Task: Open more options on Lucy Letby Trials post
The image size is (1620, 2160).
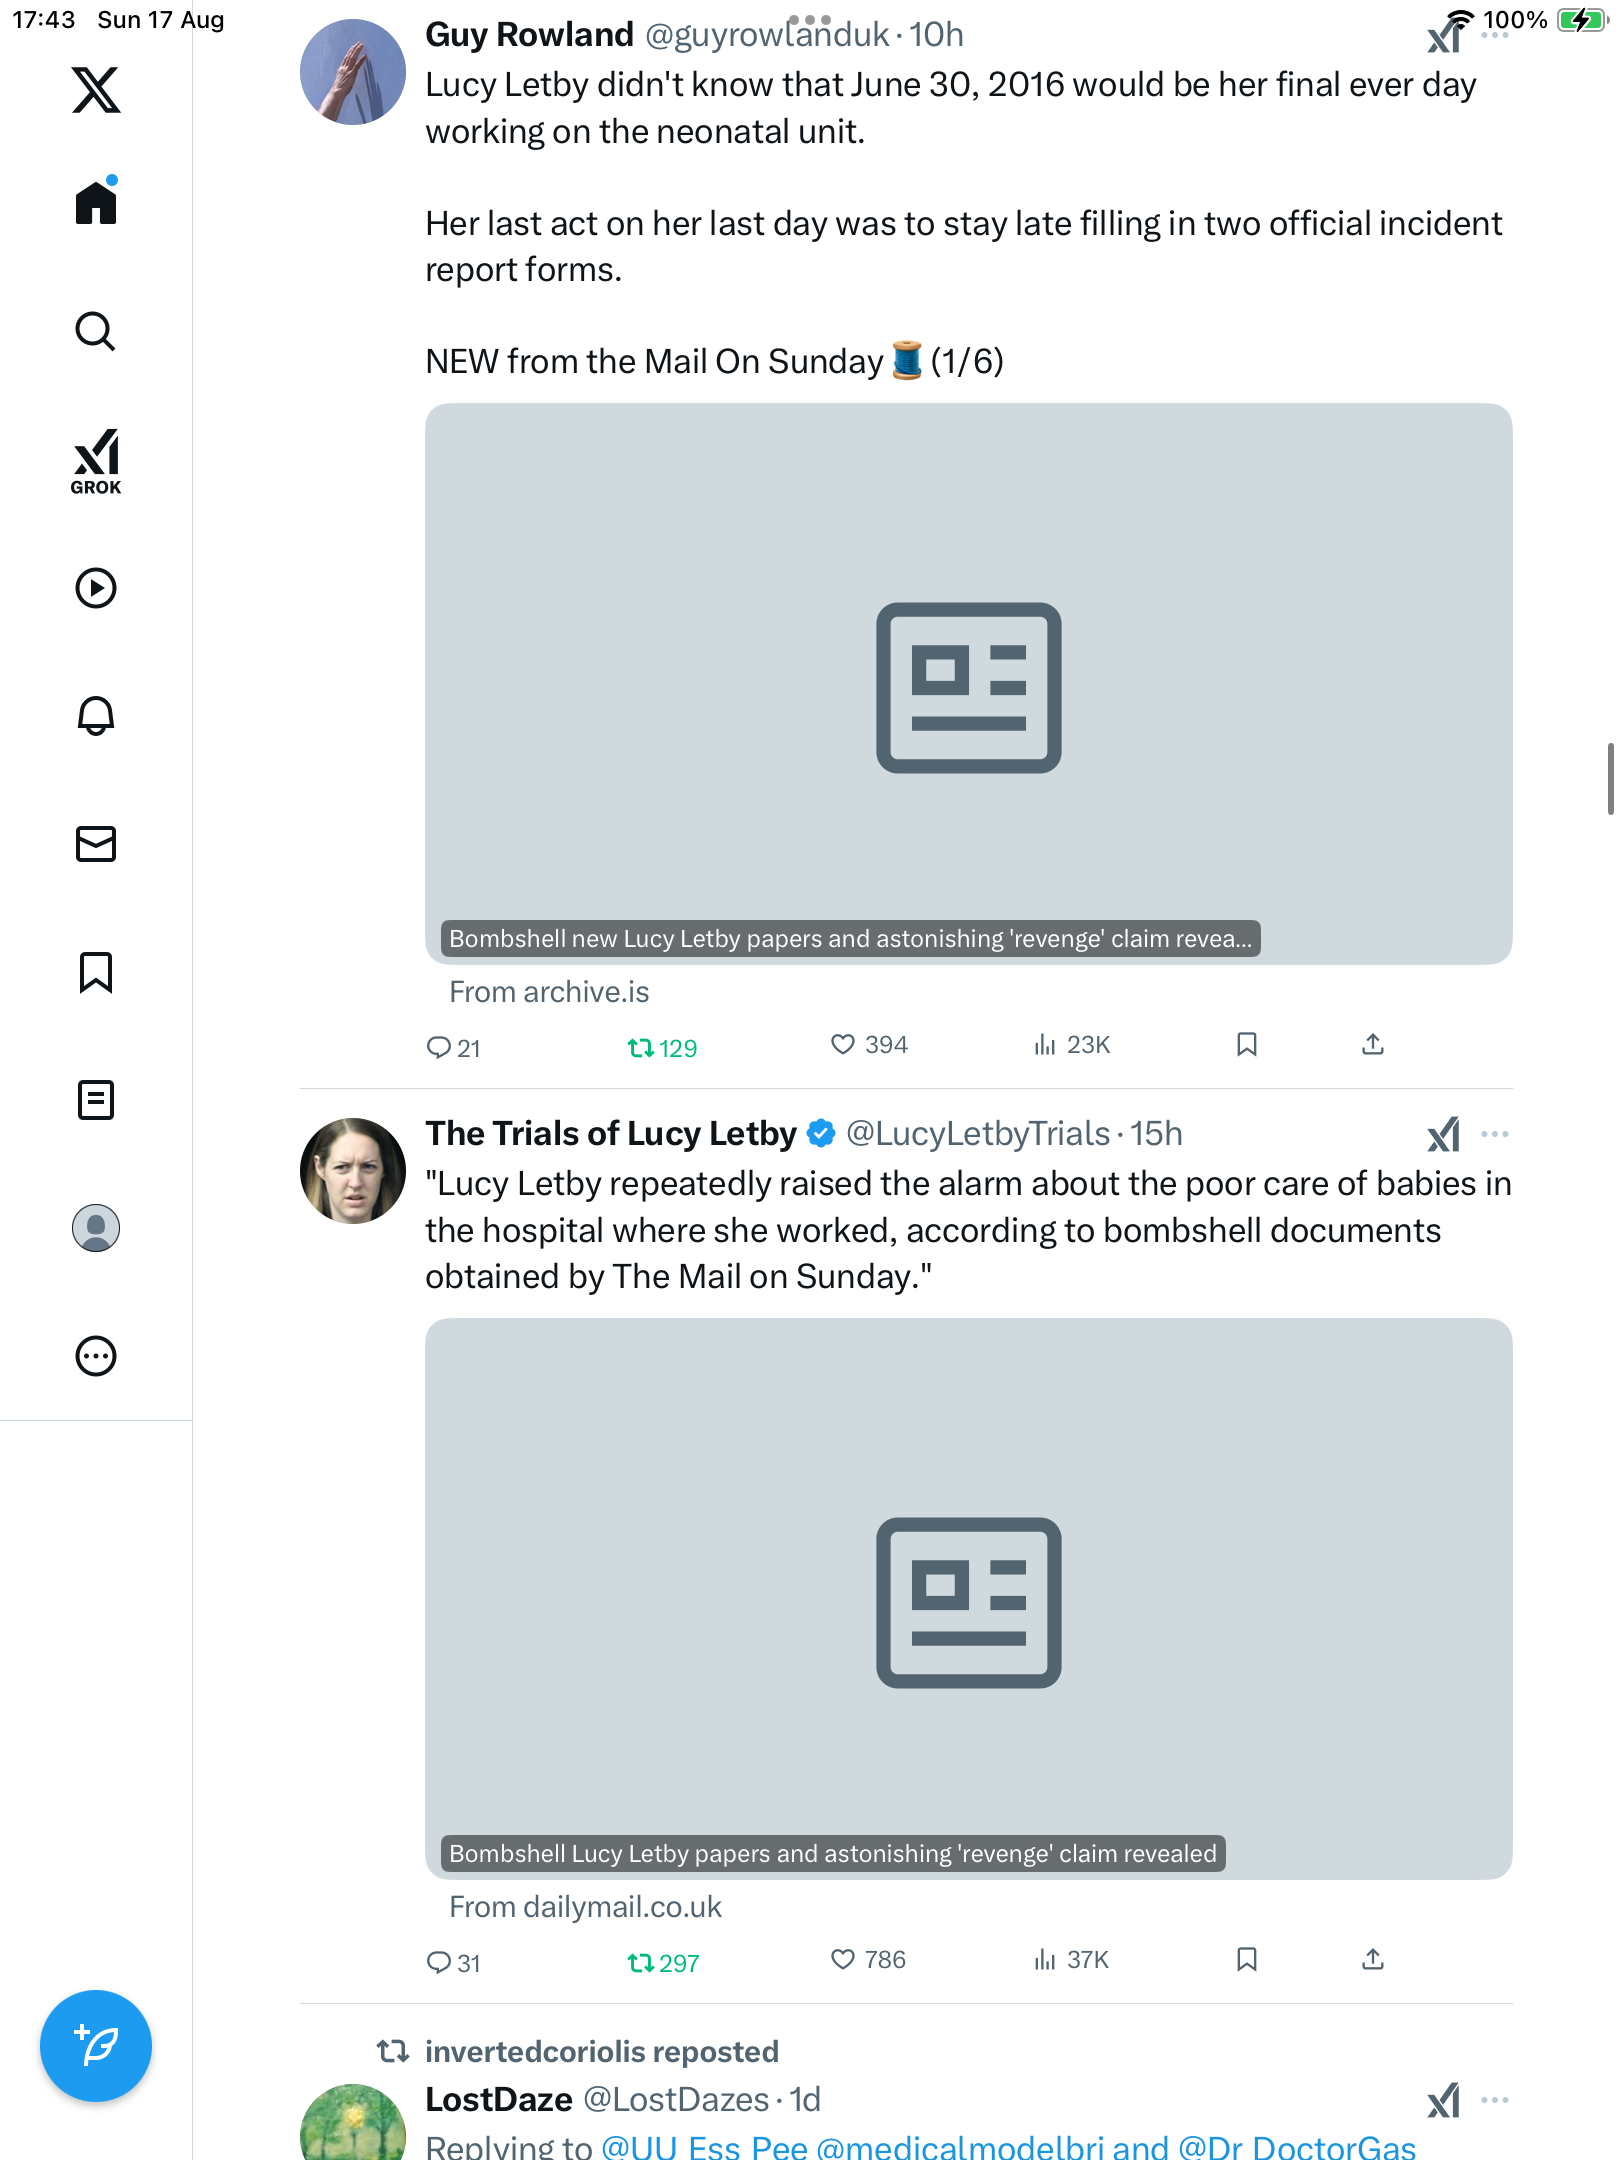Action: point(1495,1133)
